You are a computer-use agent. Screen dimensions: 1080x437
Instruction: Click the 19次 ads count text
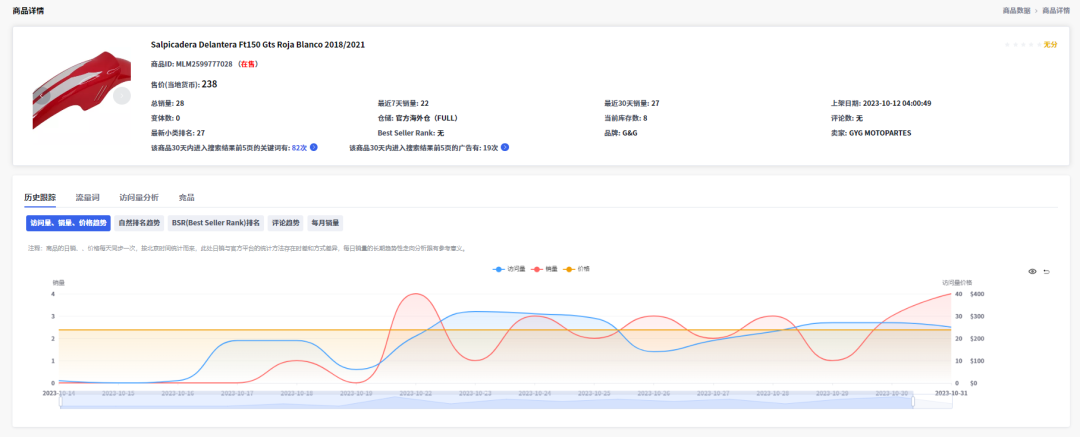[x=490, y=148]
